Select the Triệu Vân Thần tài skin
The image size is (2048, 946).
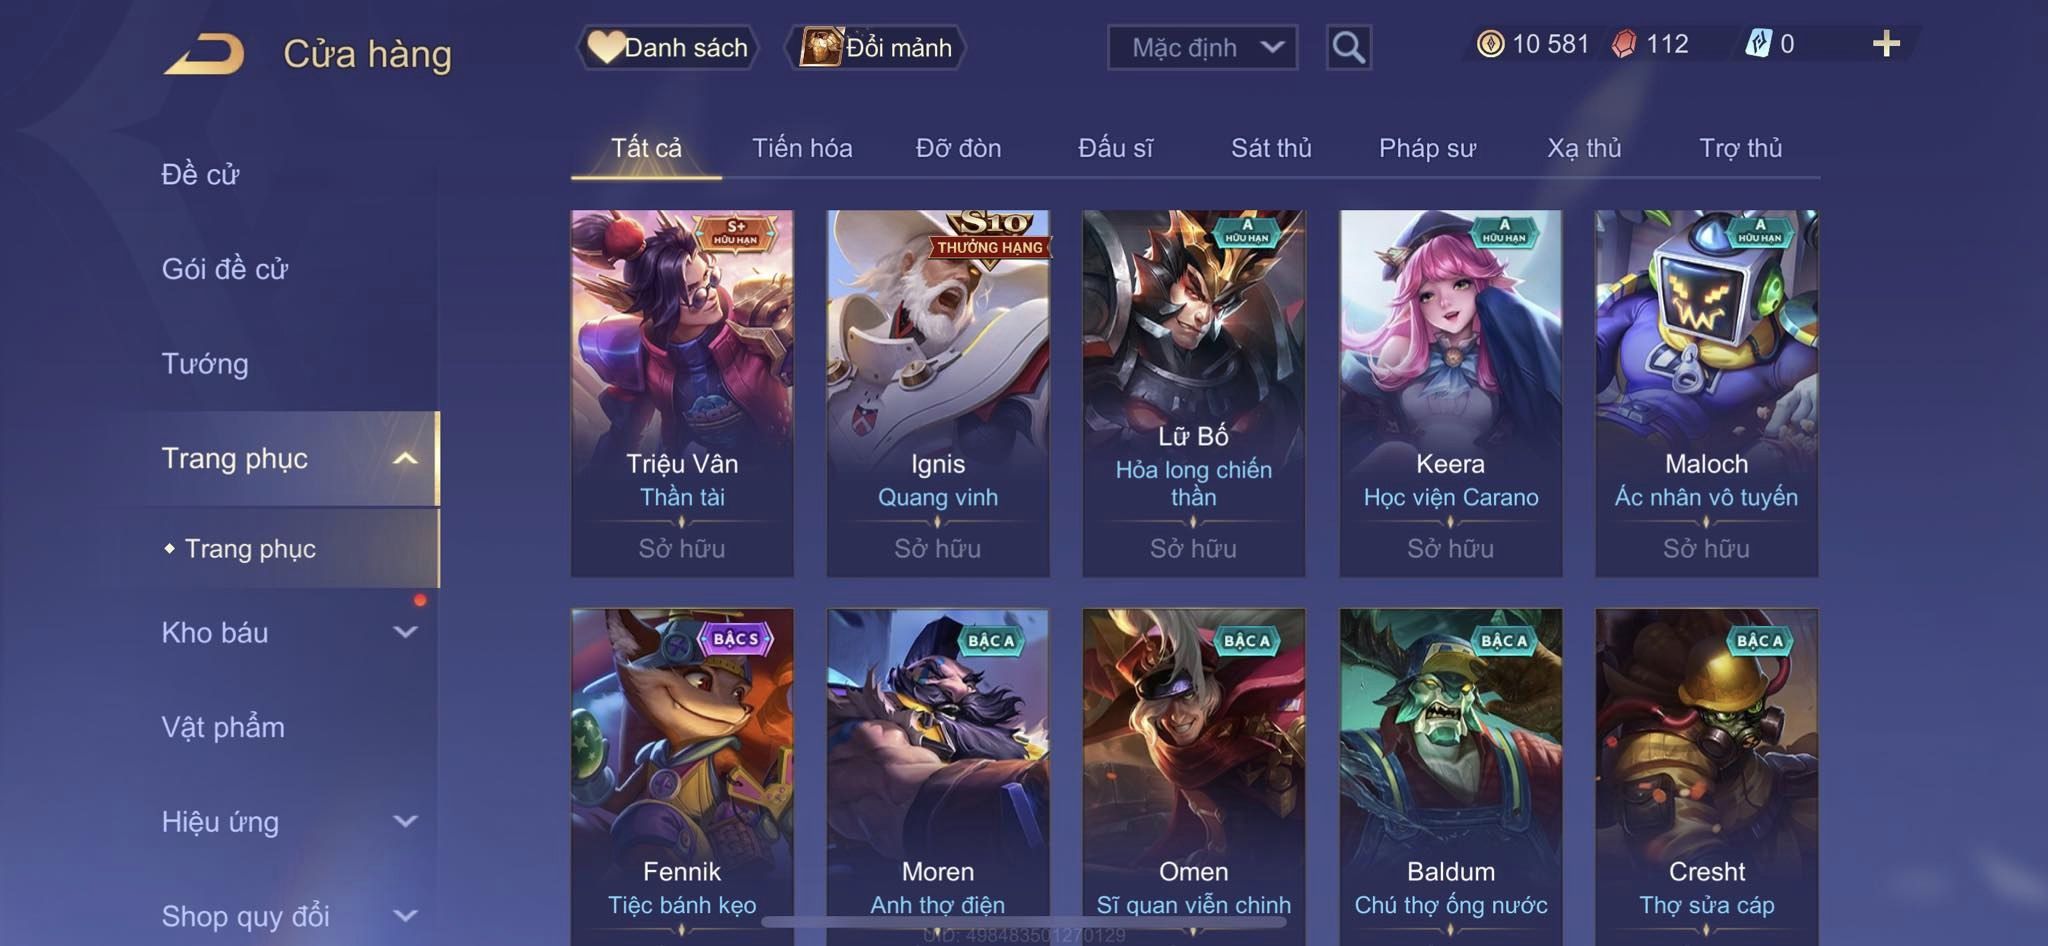[682, 393]
